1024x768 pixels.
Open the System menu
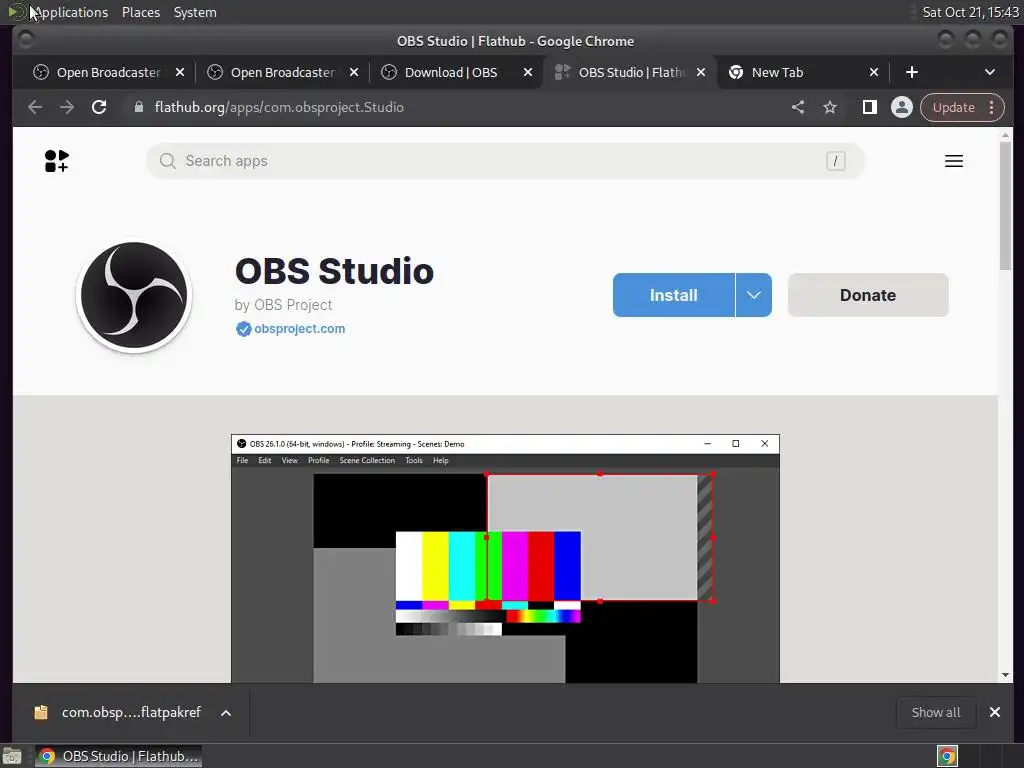pyautogui.click(x=195, y=12)
